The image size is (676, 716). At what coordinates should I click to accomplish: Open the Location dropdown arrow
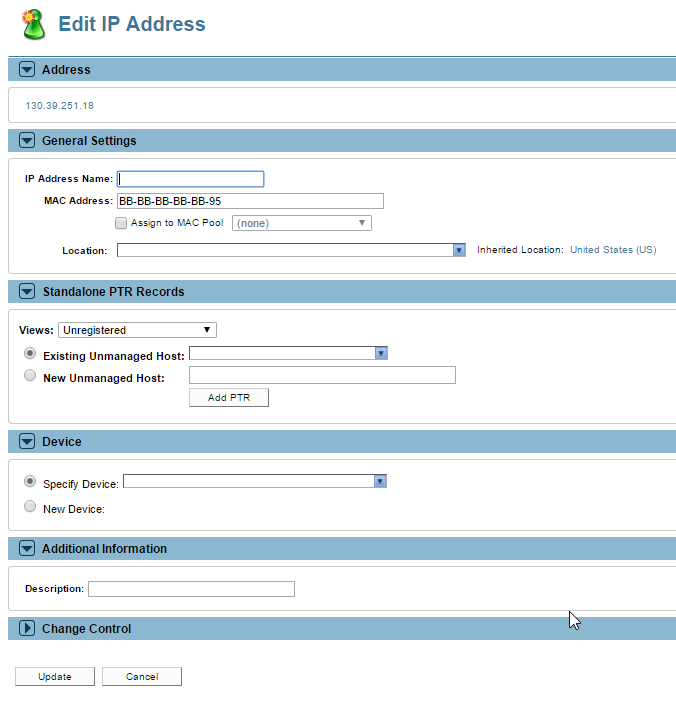(459, 250)
